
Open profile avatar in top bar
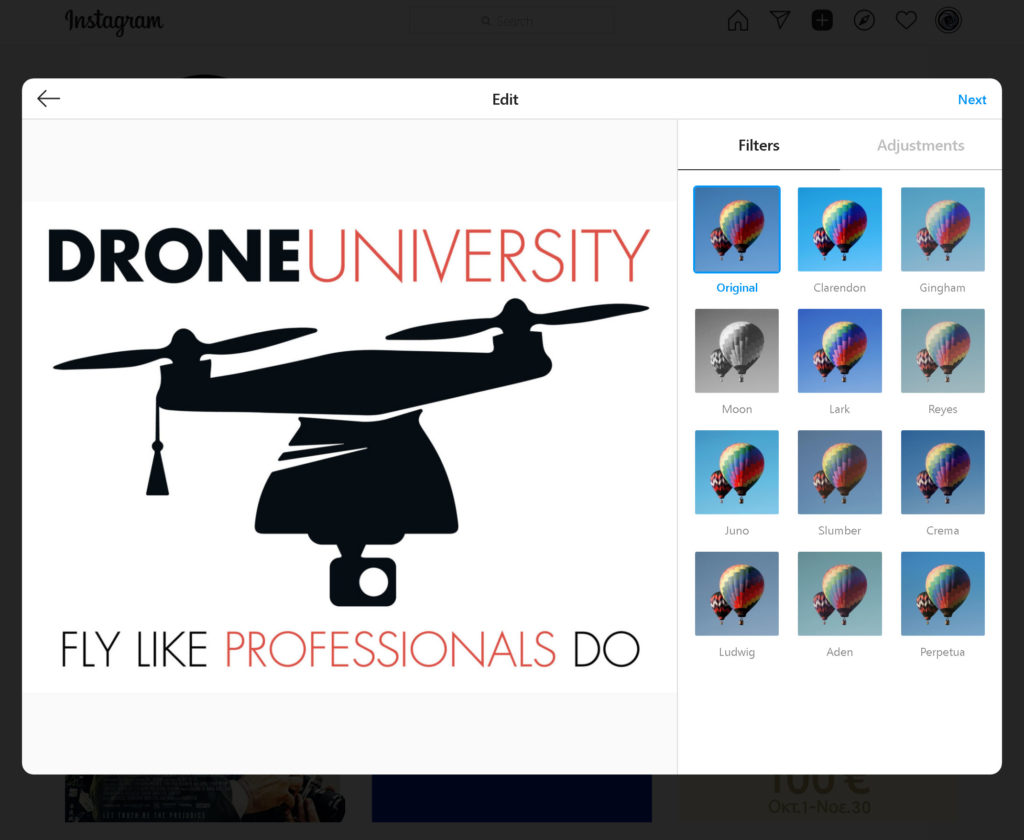point(948,21)
